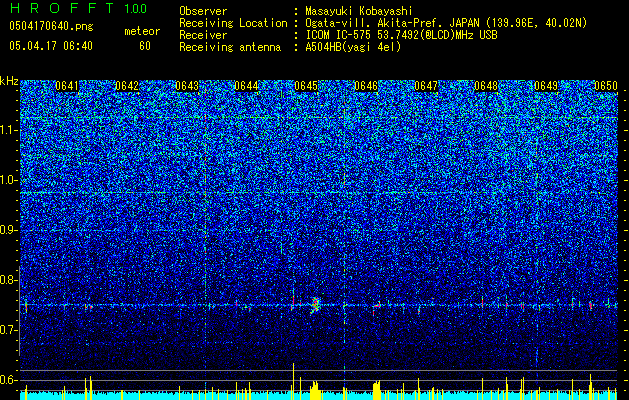Click the 0645 time marker
629x400 pixels.
tap(306, 86)
